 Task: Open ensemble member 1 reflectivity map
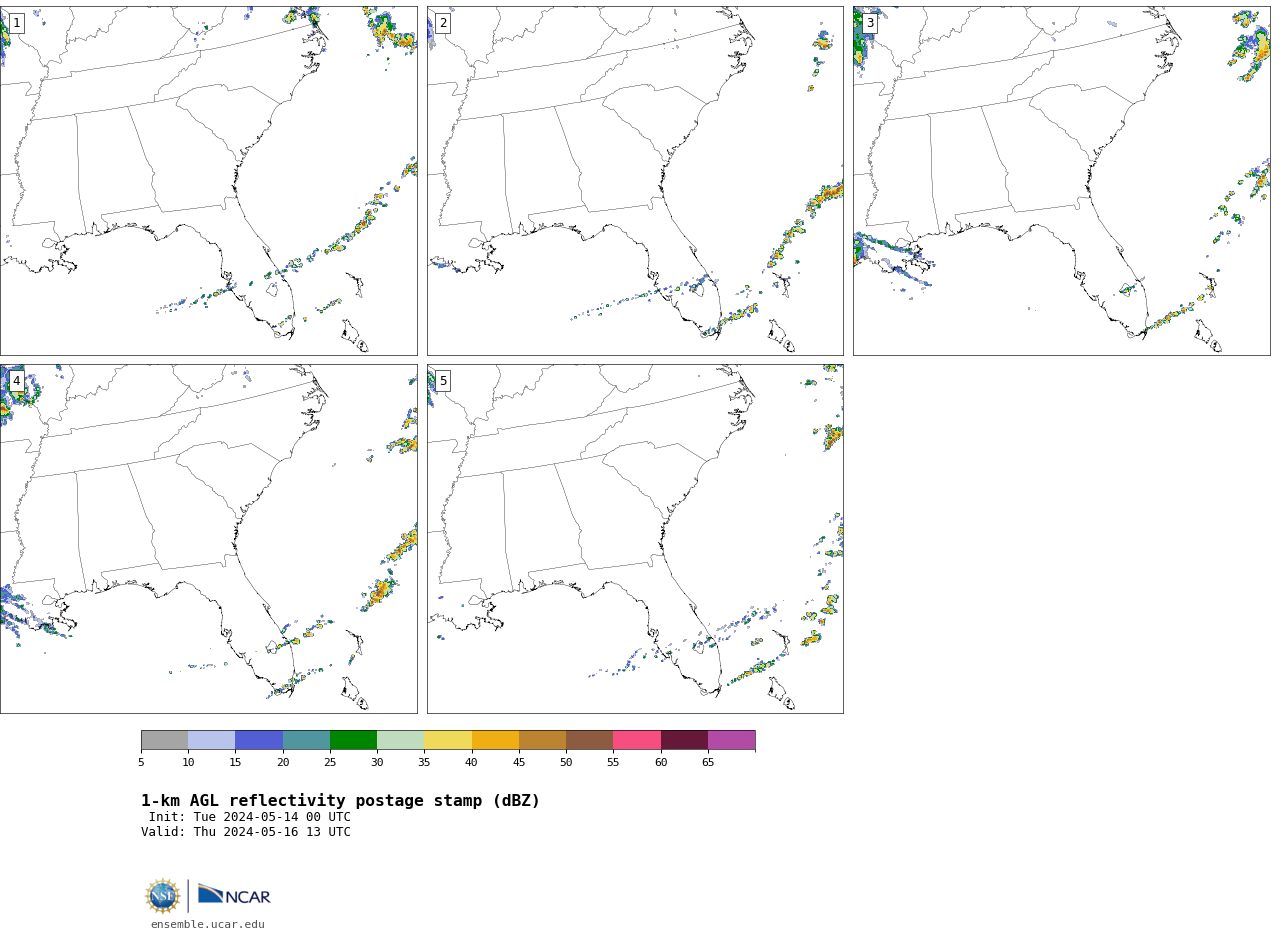tap(208, 181)
